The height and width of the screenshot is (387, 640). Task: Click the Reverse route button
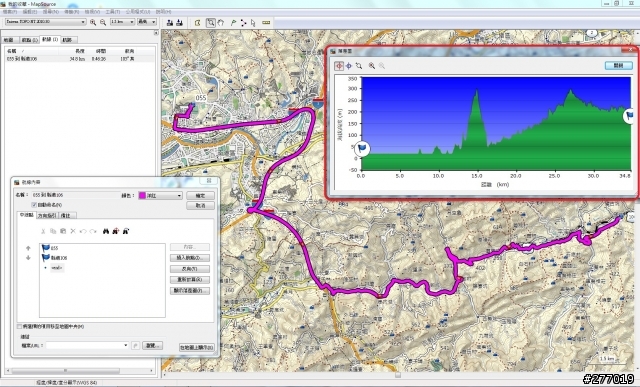point(190,269)
